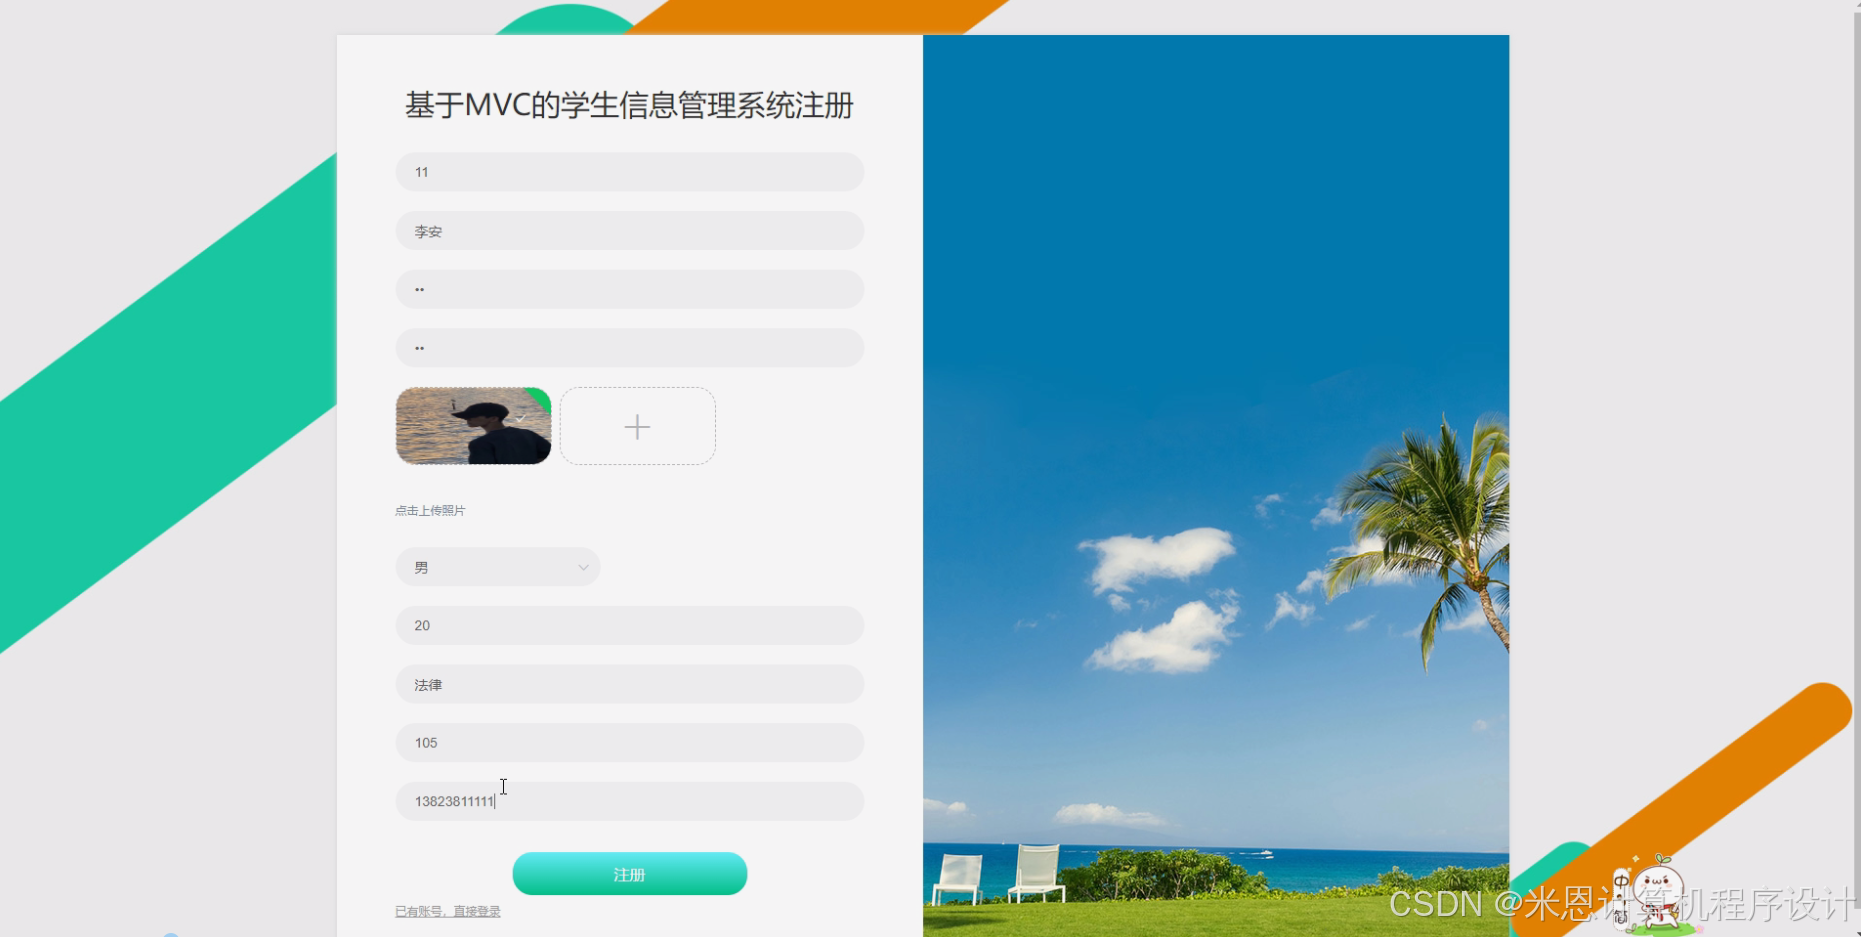Viewport: 1861px width, 937px height.
Task: Focus the confirm password input field
Action: [629, 347]
